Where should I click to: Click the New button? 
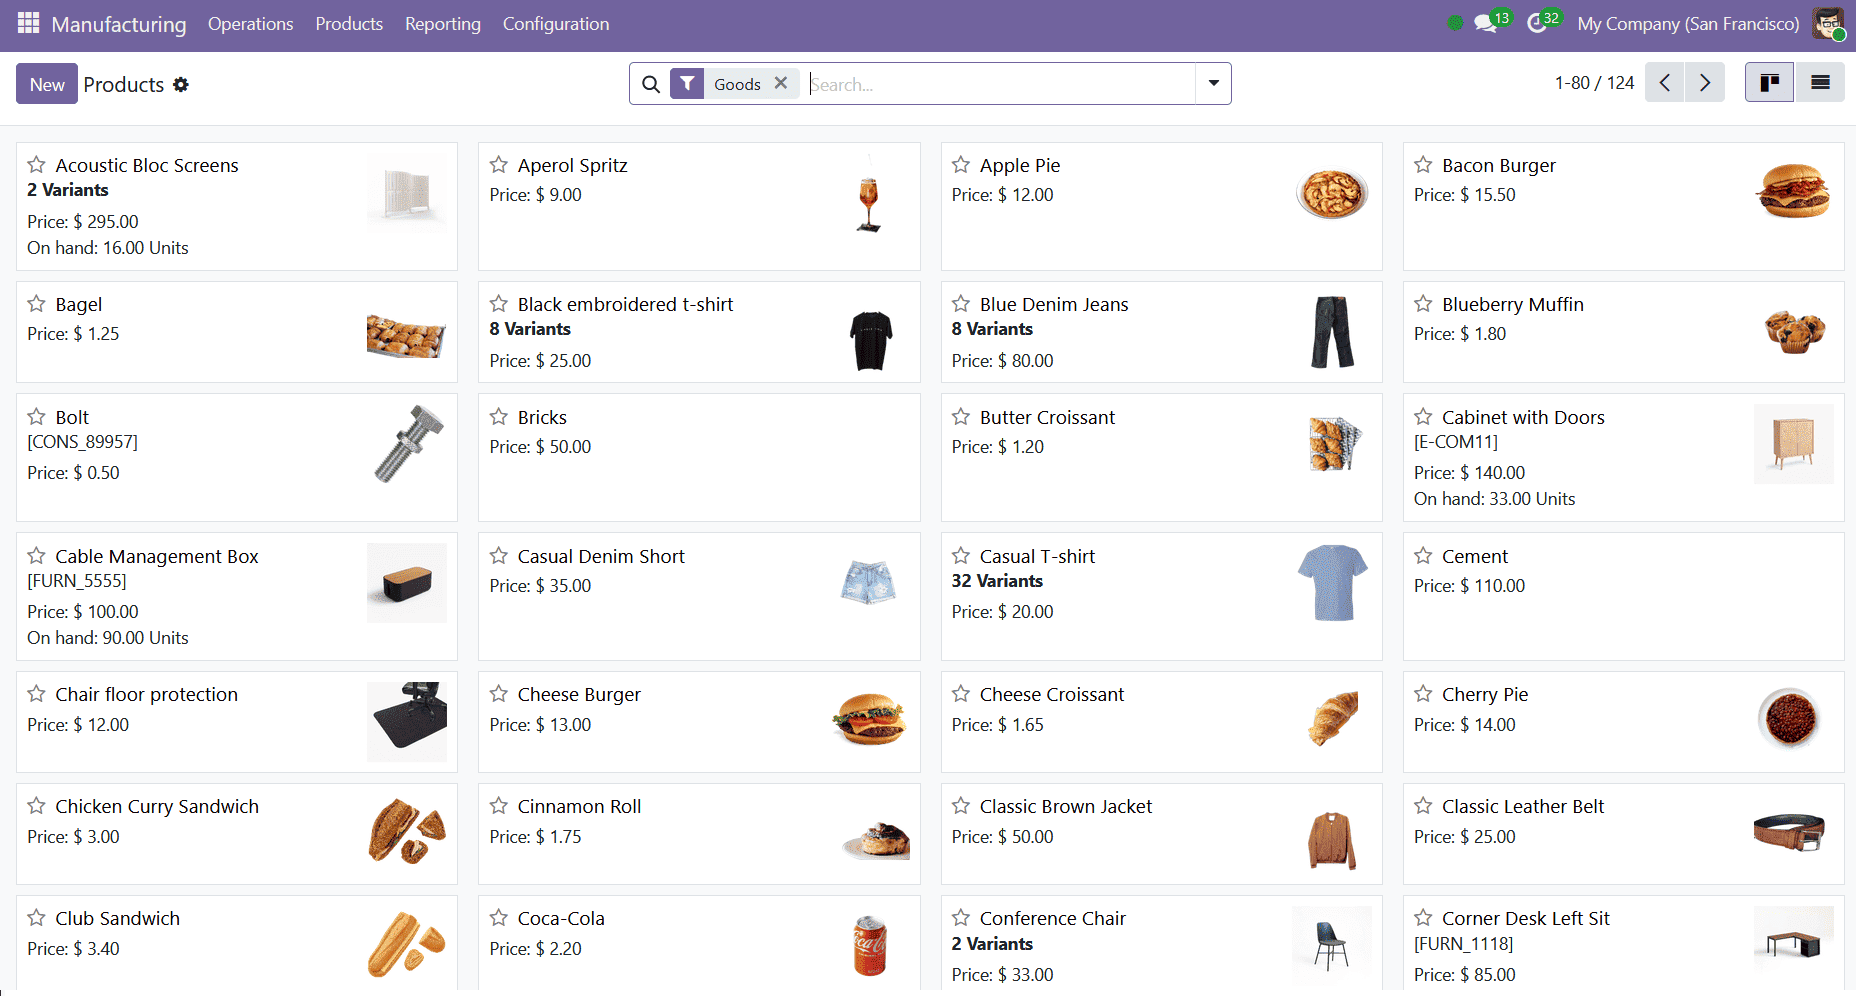click(47, 84)
